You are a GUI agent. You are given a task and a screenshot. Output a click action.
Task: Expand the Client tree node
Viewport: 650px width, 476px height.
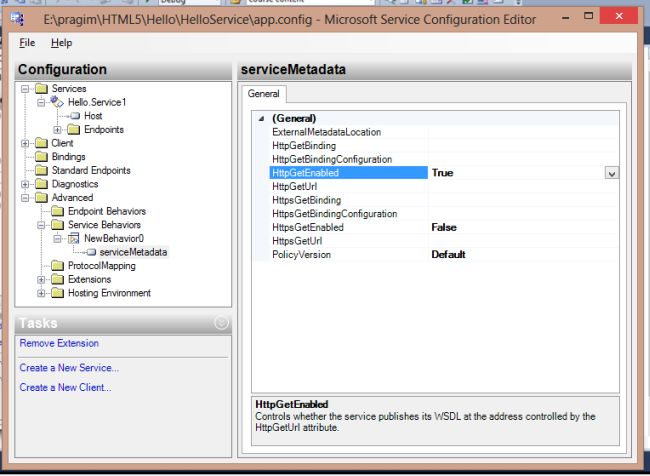[x=25, y=143]
